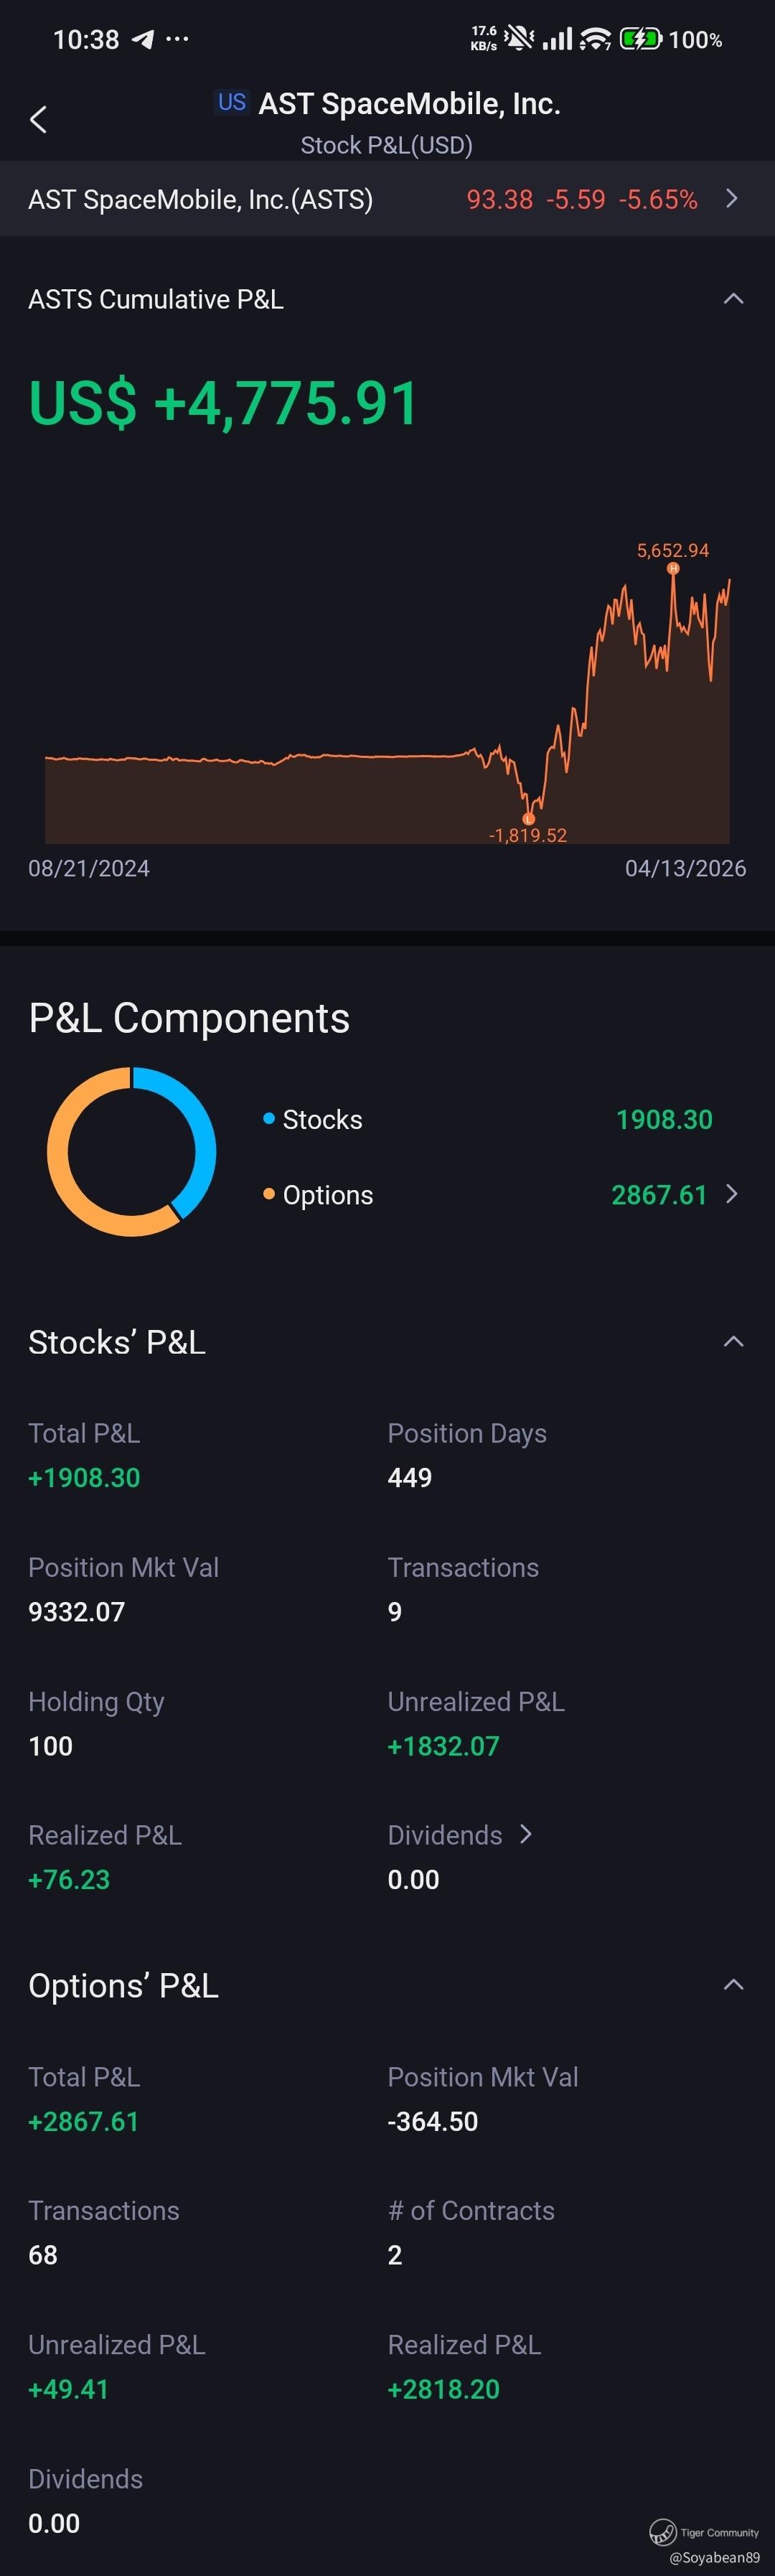This screenshot has height=2576, width=775.
Task: Tap the chart high point 5,652.94
Action: coord(673,568)
